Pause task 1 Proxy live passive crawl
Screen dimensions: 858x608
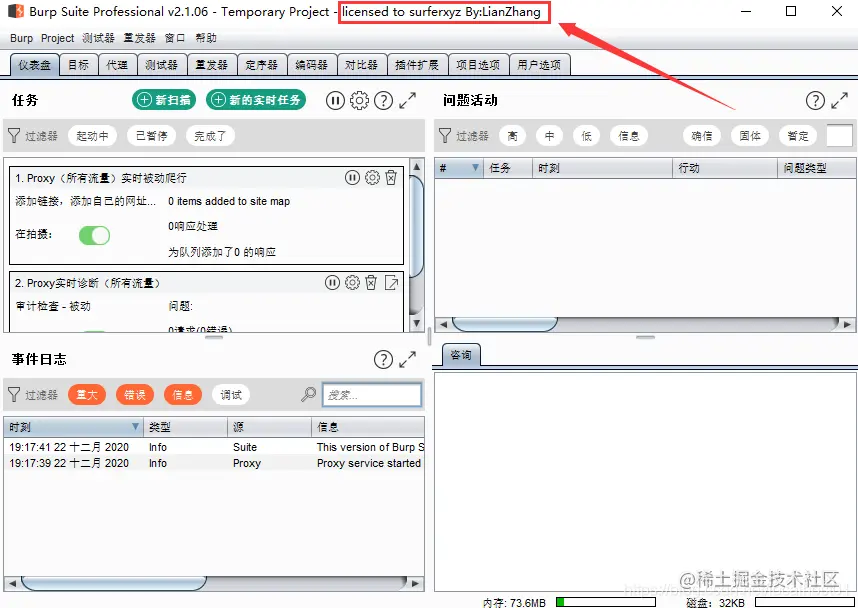pyautogui.click(x=352, y=177)
